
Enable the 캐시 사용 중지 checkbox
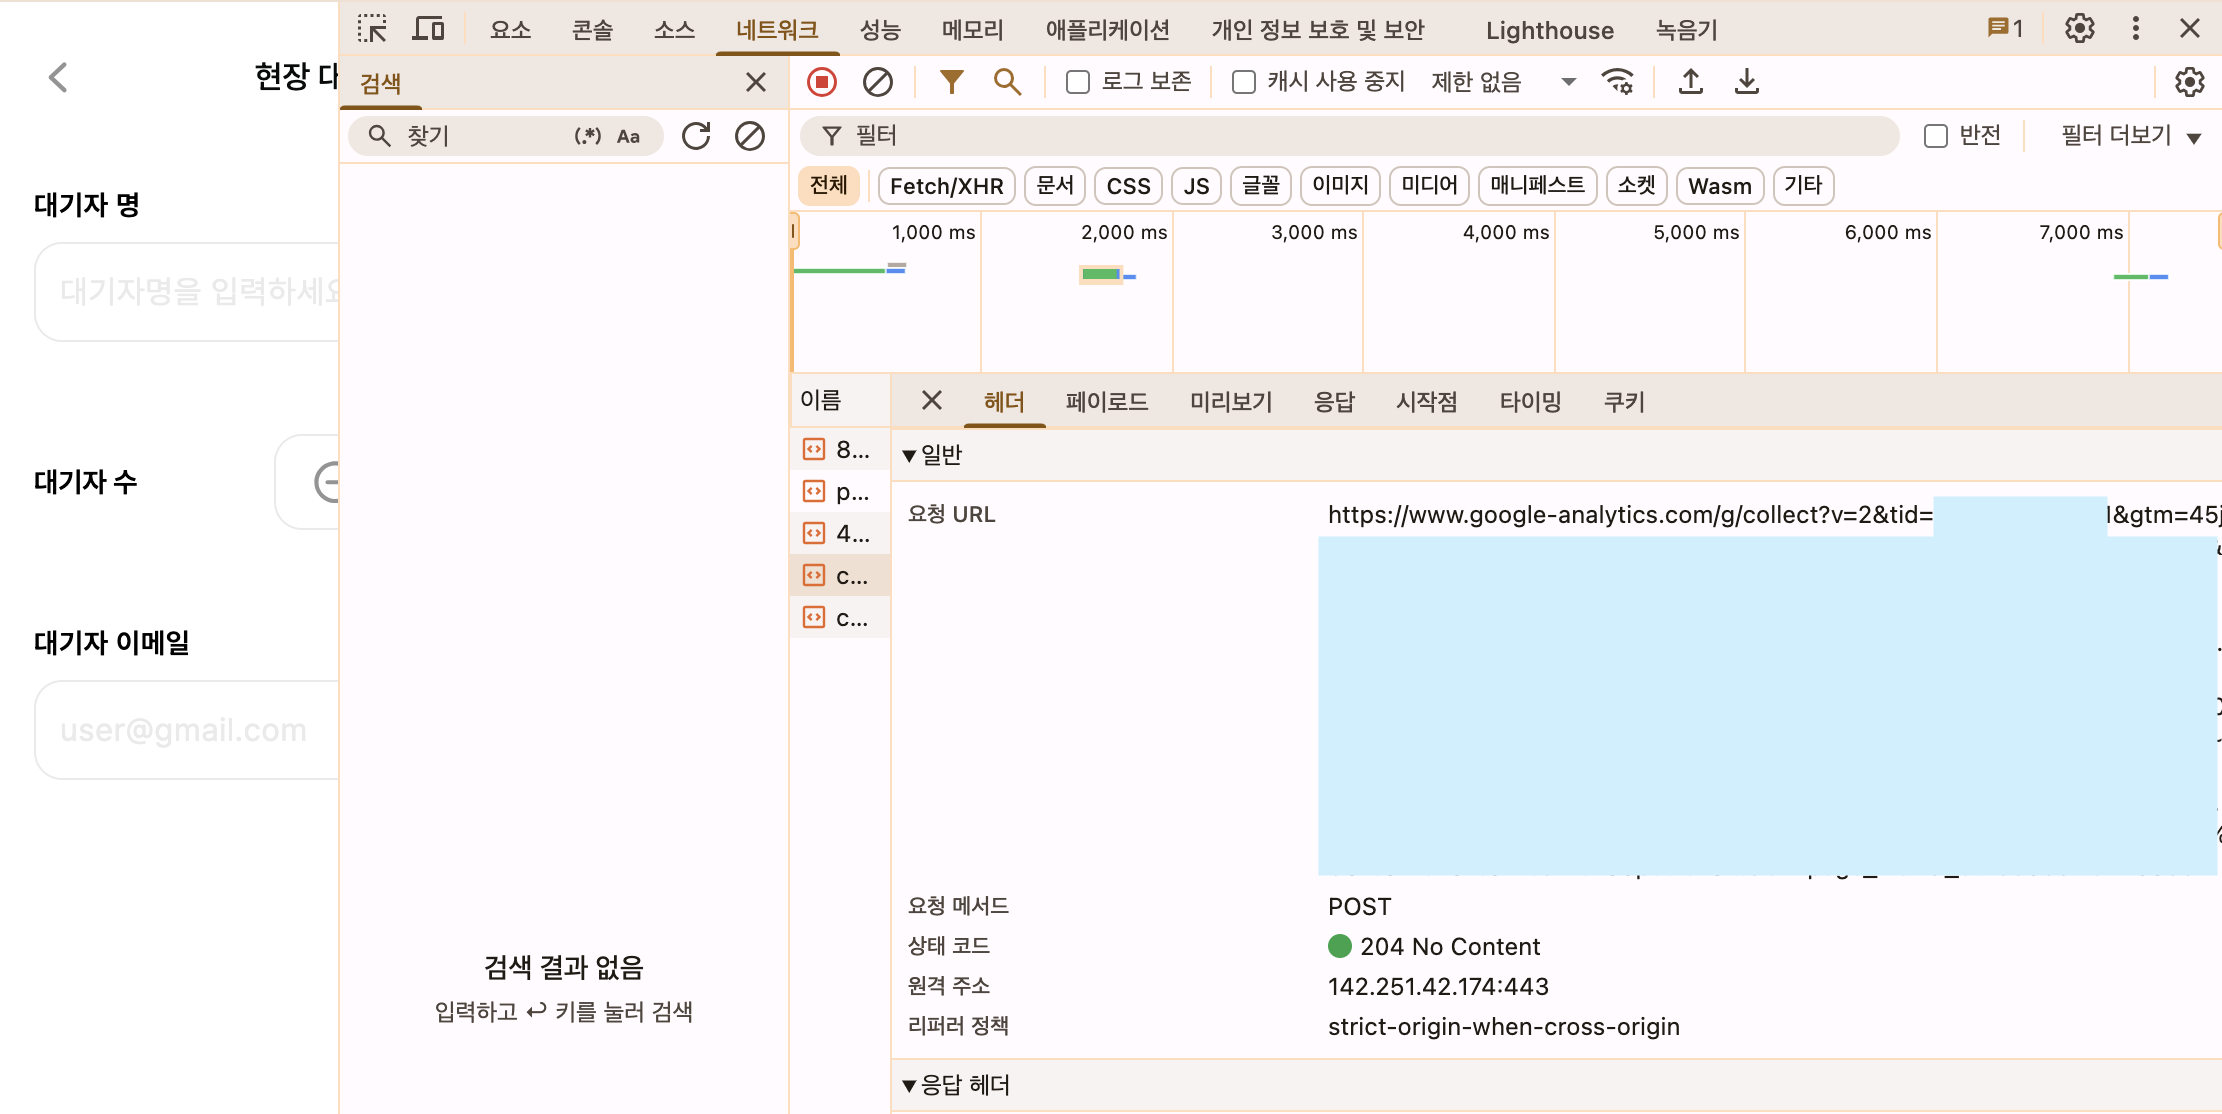1244,82
